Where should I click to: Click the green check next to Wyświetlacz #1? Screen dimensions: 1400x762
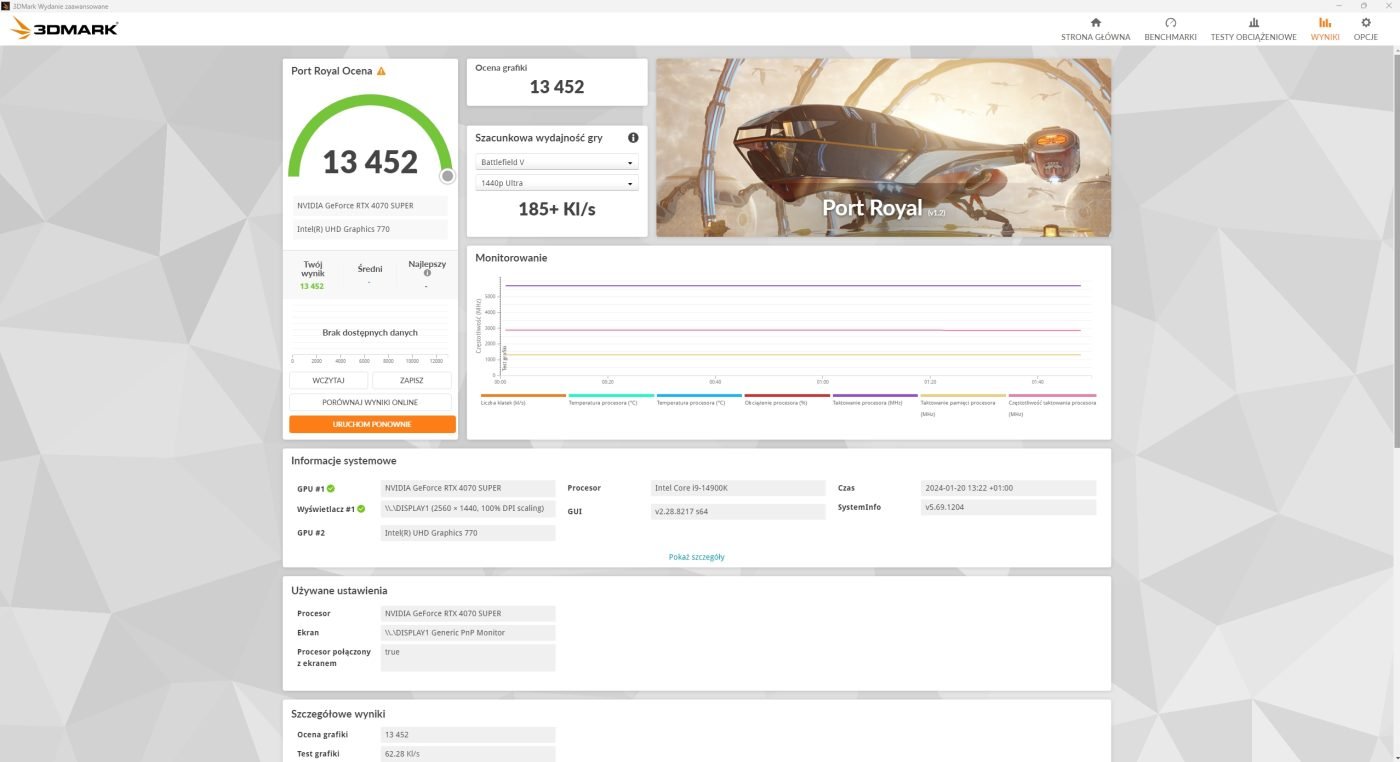point(362,509)
